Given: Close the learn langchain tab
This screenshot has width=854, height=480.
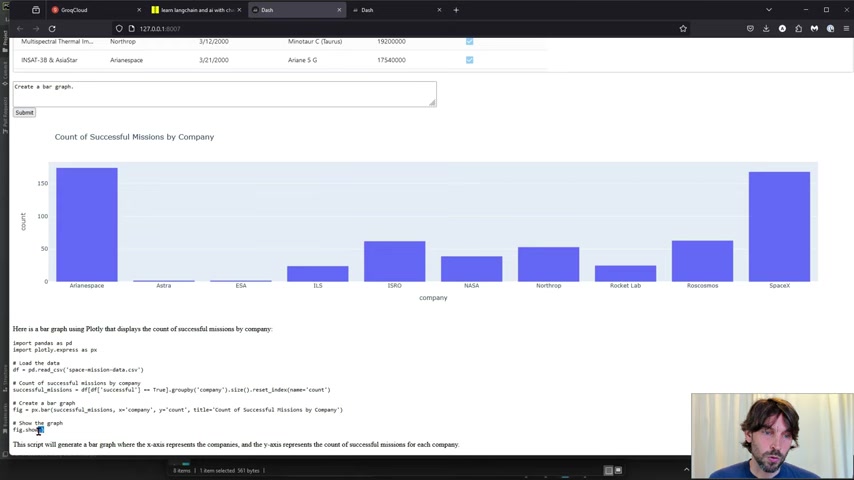Looking at the screenshot, I should [239, 10].
